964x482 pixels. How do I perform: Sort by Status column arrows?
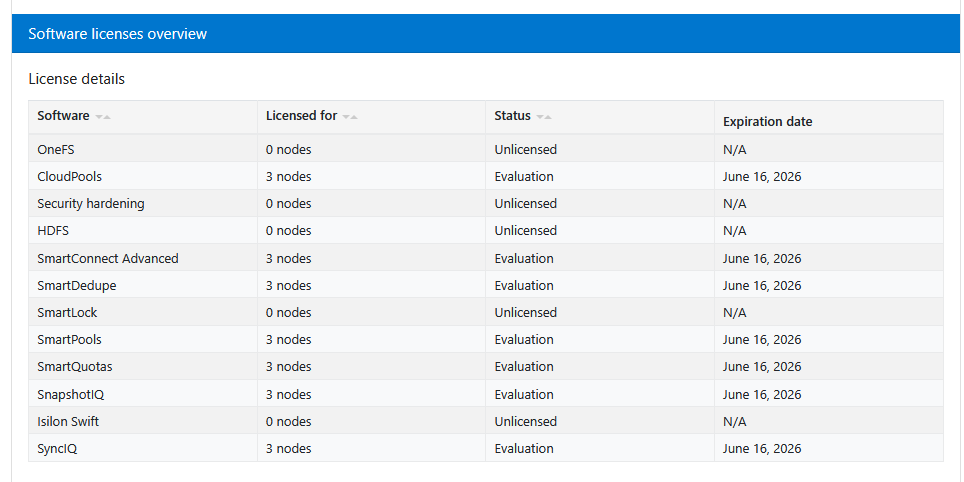[543, 117]
